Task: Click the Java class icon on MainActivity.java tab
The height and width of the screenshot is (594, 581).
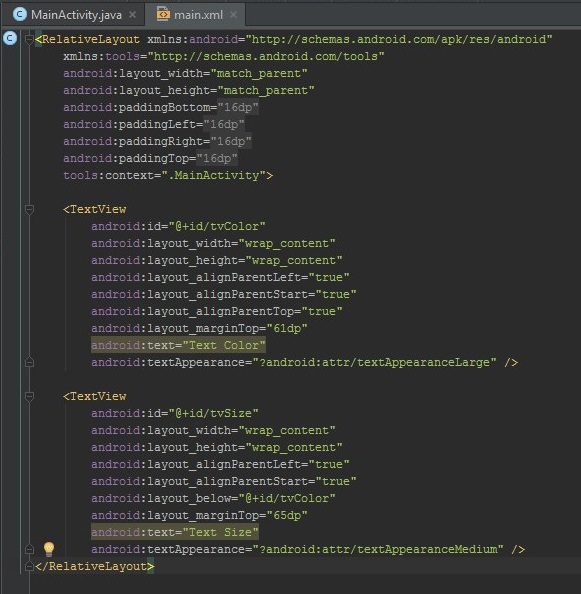Action: pyautogui.click(x=19, y=15)
